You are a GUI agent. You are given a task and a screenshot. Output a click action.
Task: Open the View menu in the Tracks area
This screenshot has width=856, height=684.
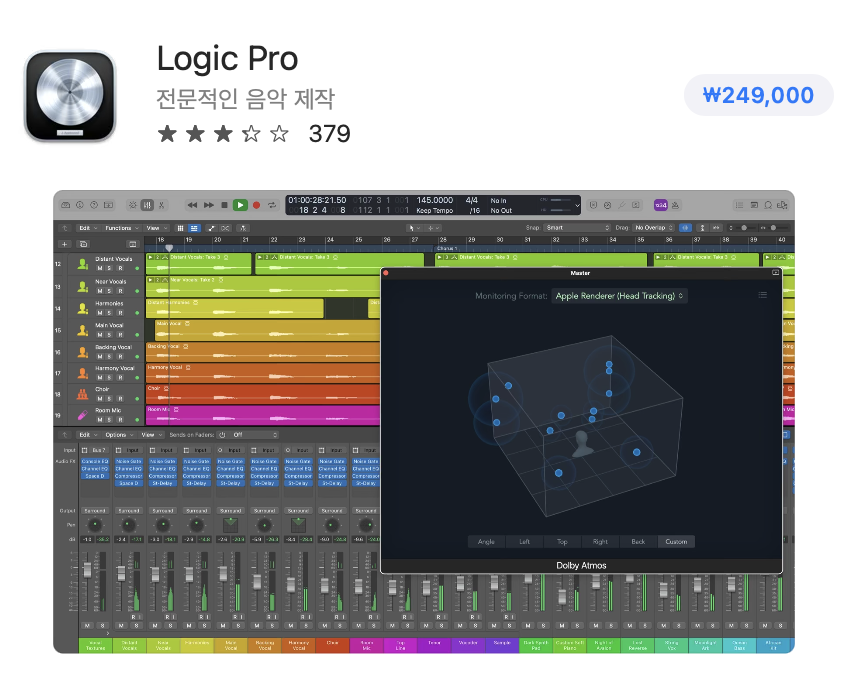click(156, 228)
